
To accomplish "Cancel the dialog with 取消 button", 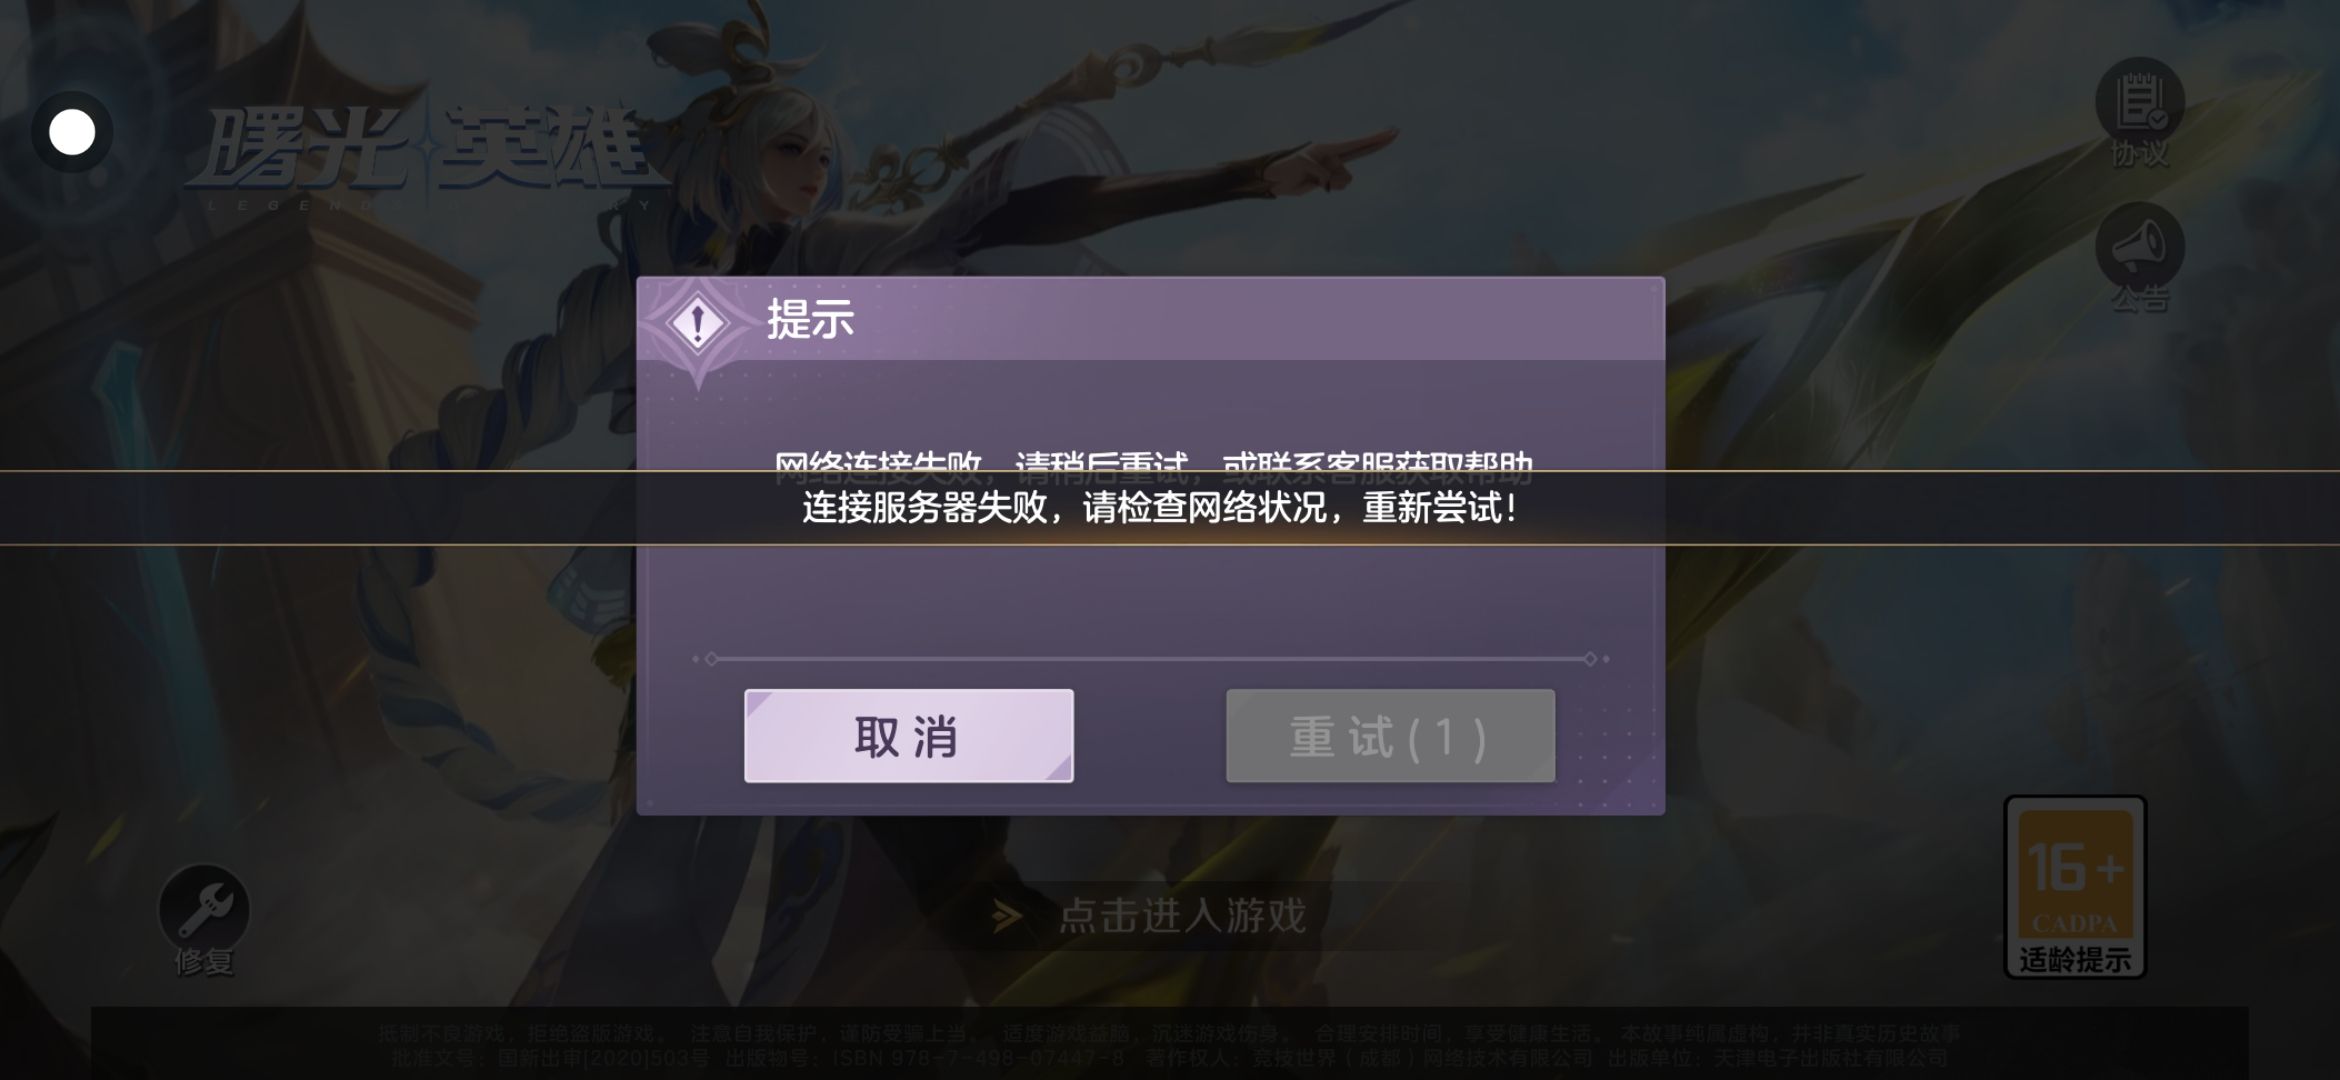I will coord(908,736).
